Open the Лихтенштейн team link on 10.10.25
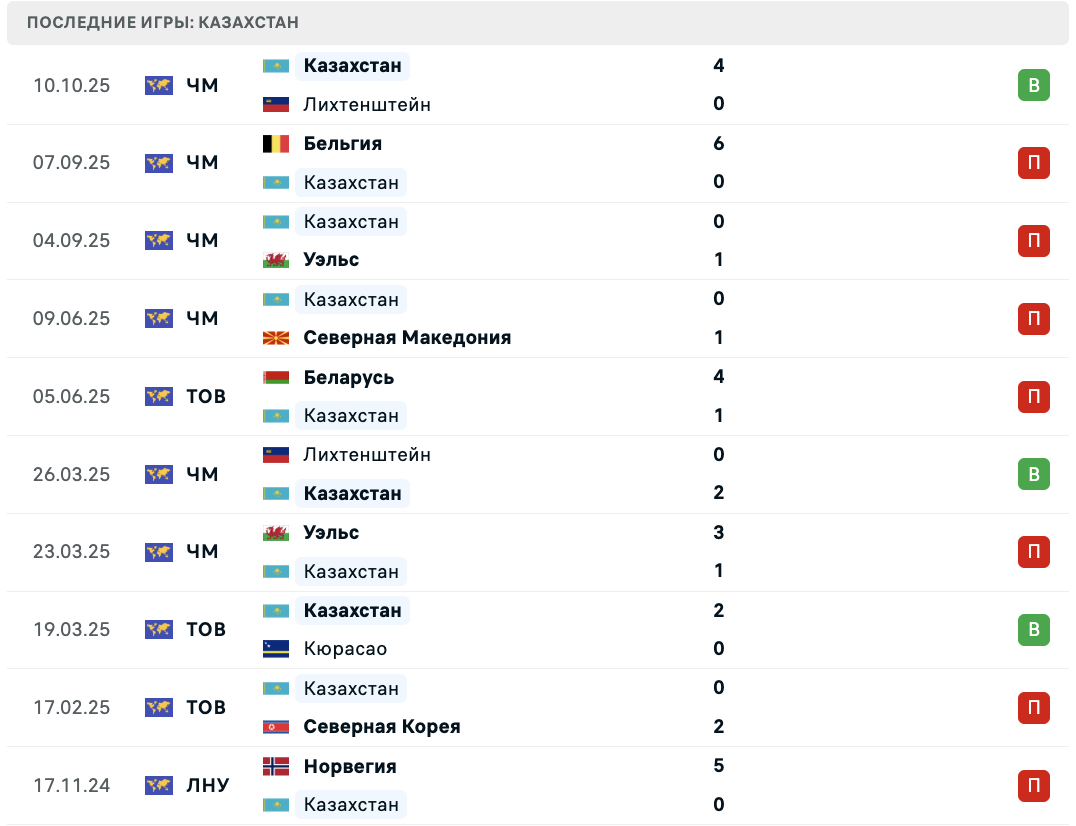 point(367,104)
